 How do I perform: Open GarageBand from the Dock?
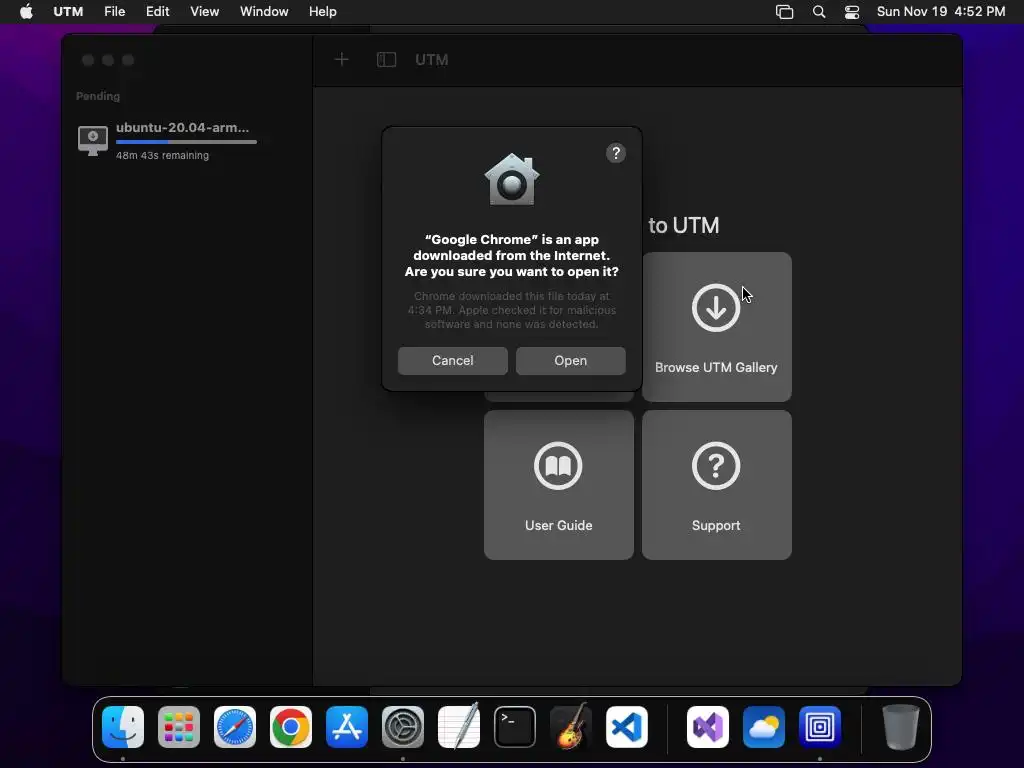click(x=571, y=727)
